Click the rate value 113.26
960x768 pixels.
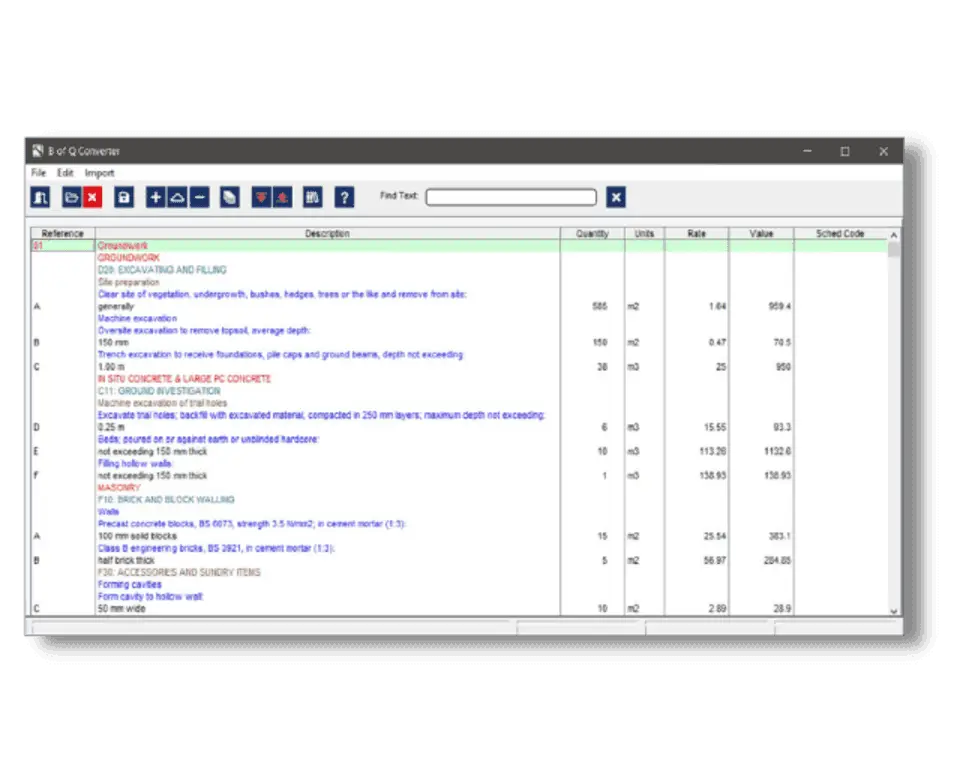click(x=713, y=451)
